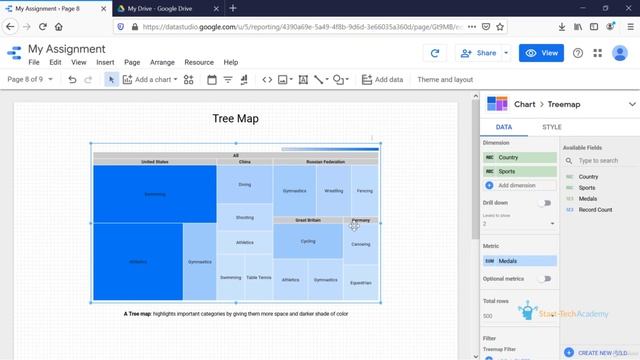Click the Tree Map title text
640x360 pixels.
click(236, 119)
